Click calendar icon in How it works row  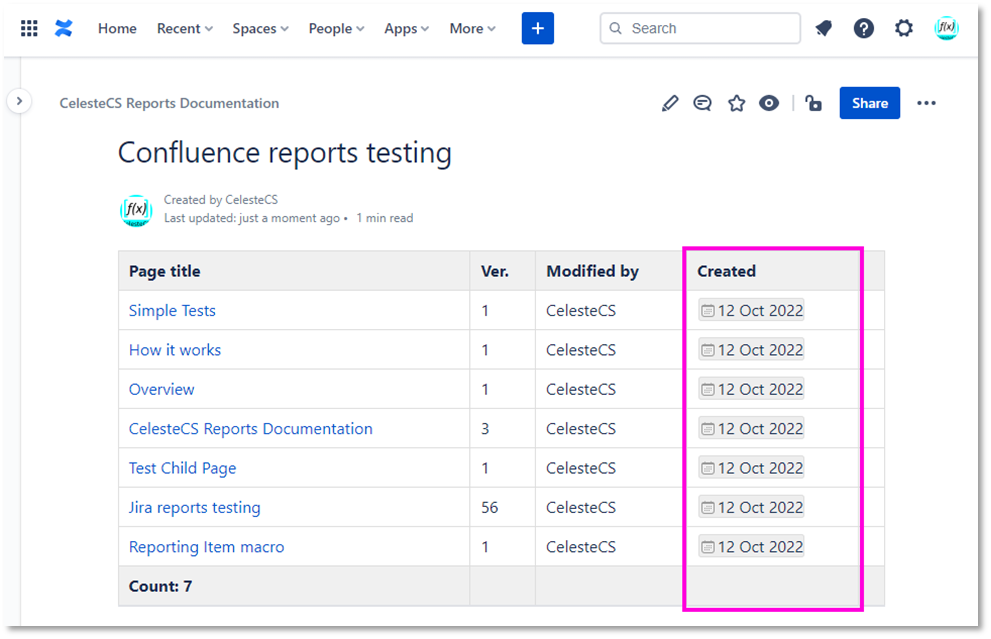click(x=708, y=350)
